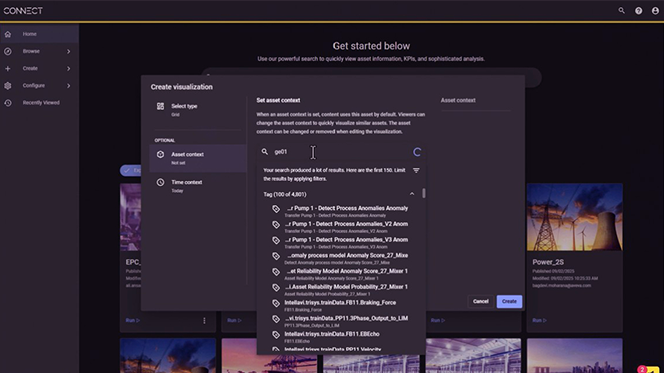Click the Create plus icon

(8, 68)
